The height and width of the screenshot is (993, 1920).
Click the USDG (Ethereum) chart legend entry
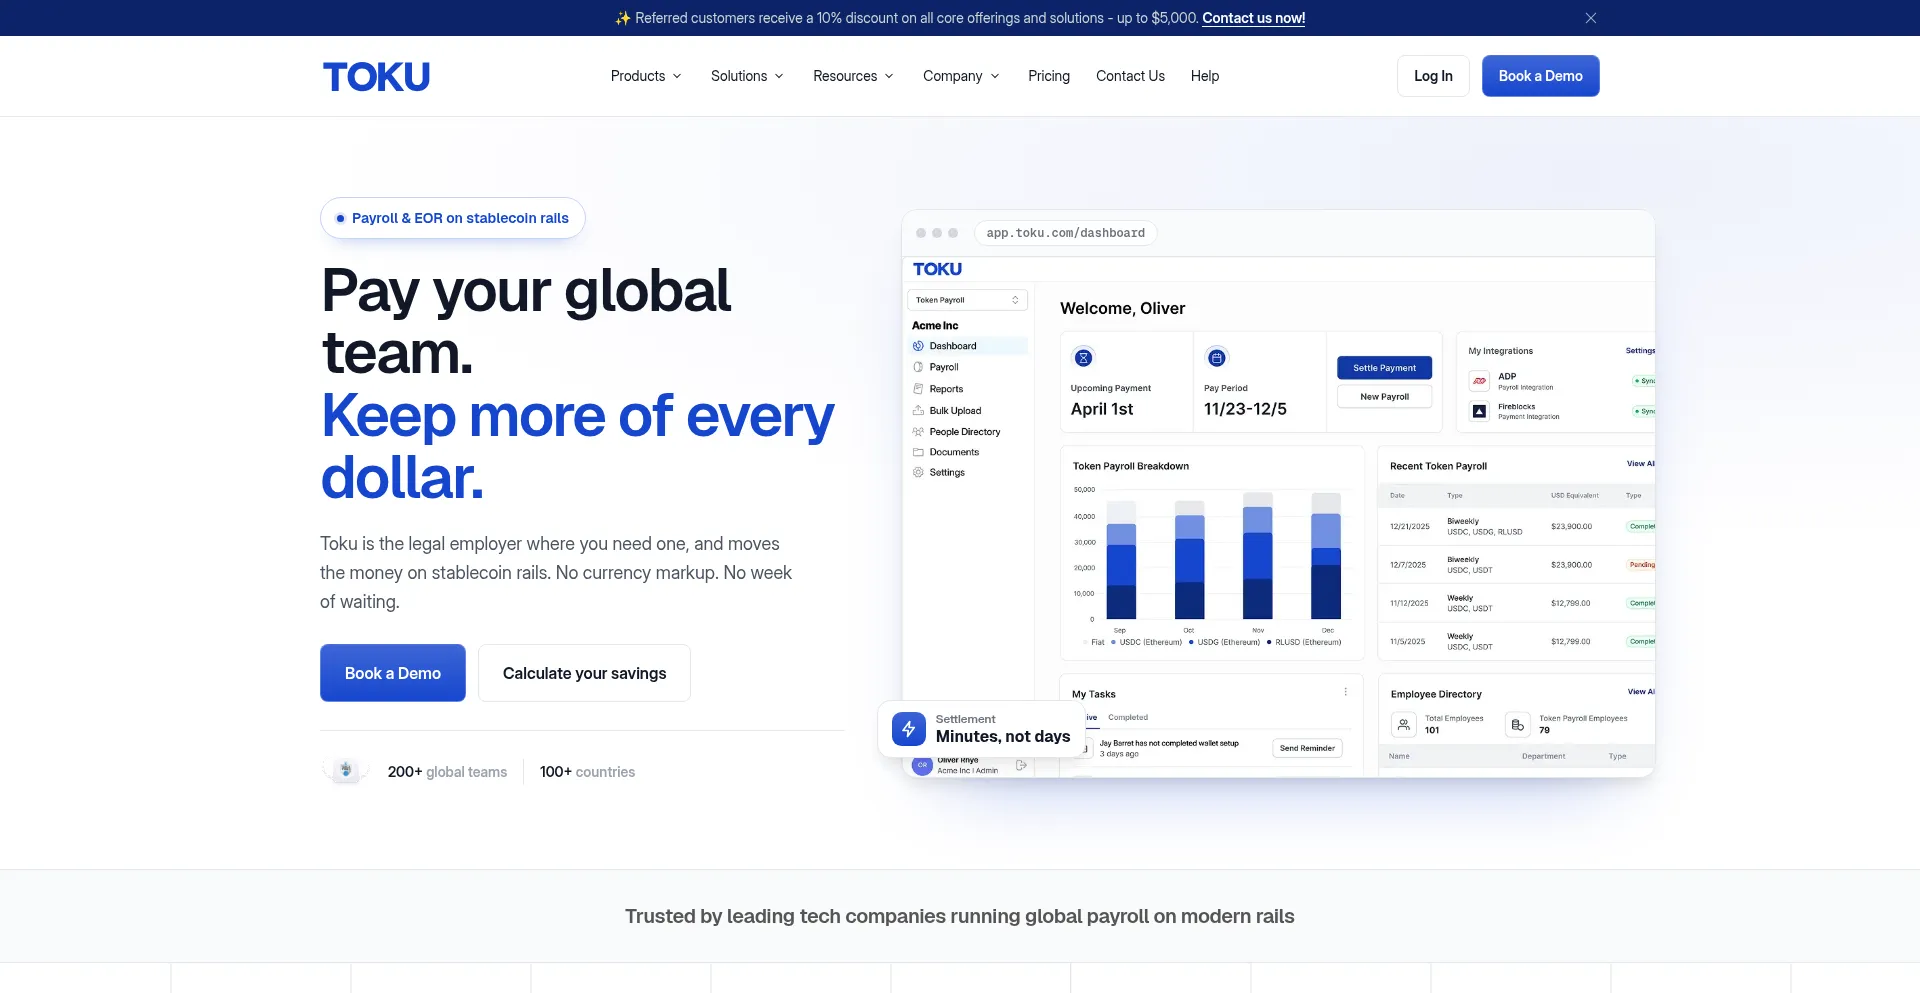coord(1224,643)
